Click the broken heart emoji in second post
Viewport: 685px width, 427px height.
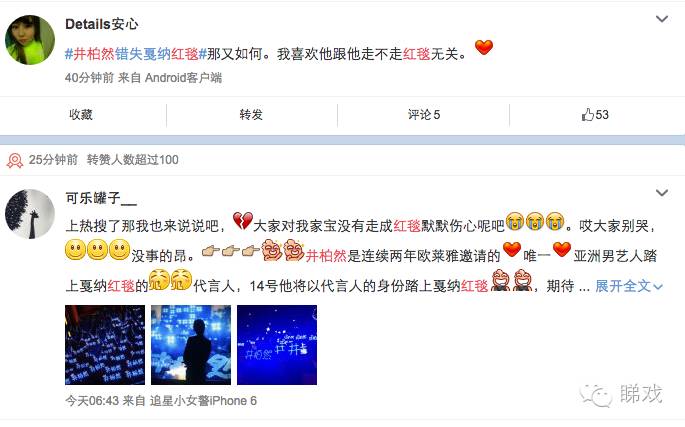click(x=242, y=221)
